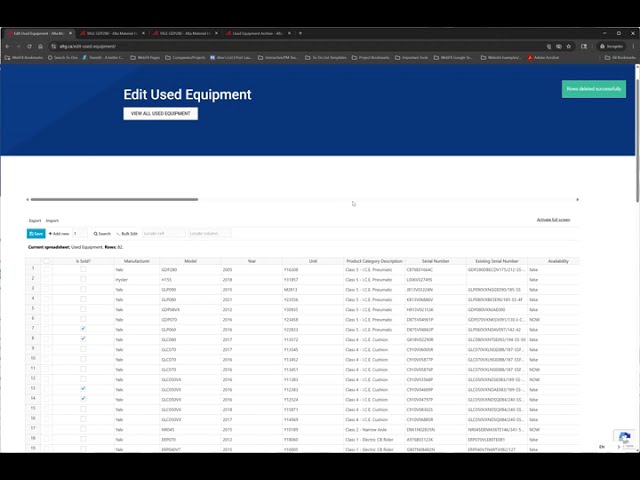Switch to the third browser tab Yale GDP280
The image size is (640, 480).
click(x=184, y=33)
